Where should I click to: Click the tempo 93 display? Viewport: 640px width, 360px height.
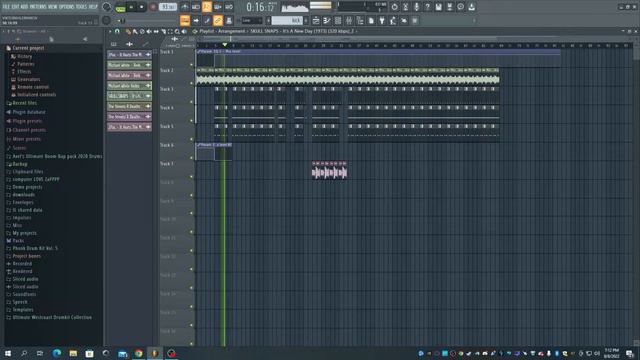168,7
